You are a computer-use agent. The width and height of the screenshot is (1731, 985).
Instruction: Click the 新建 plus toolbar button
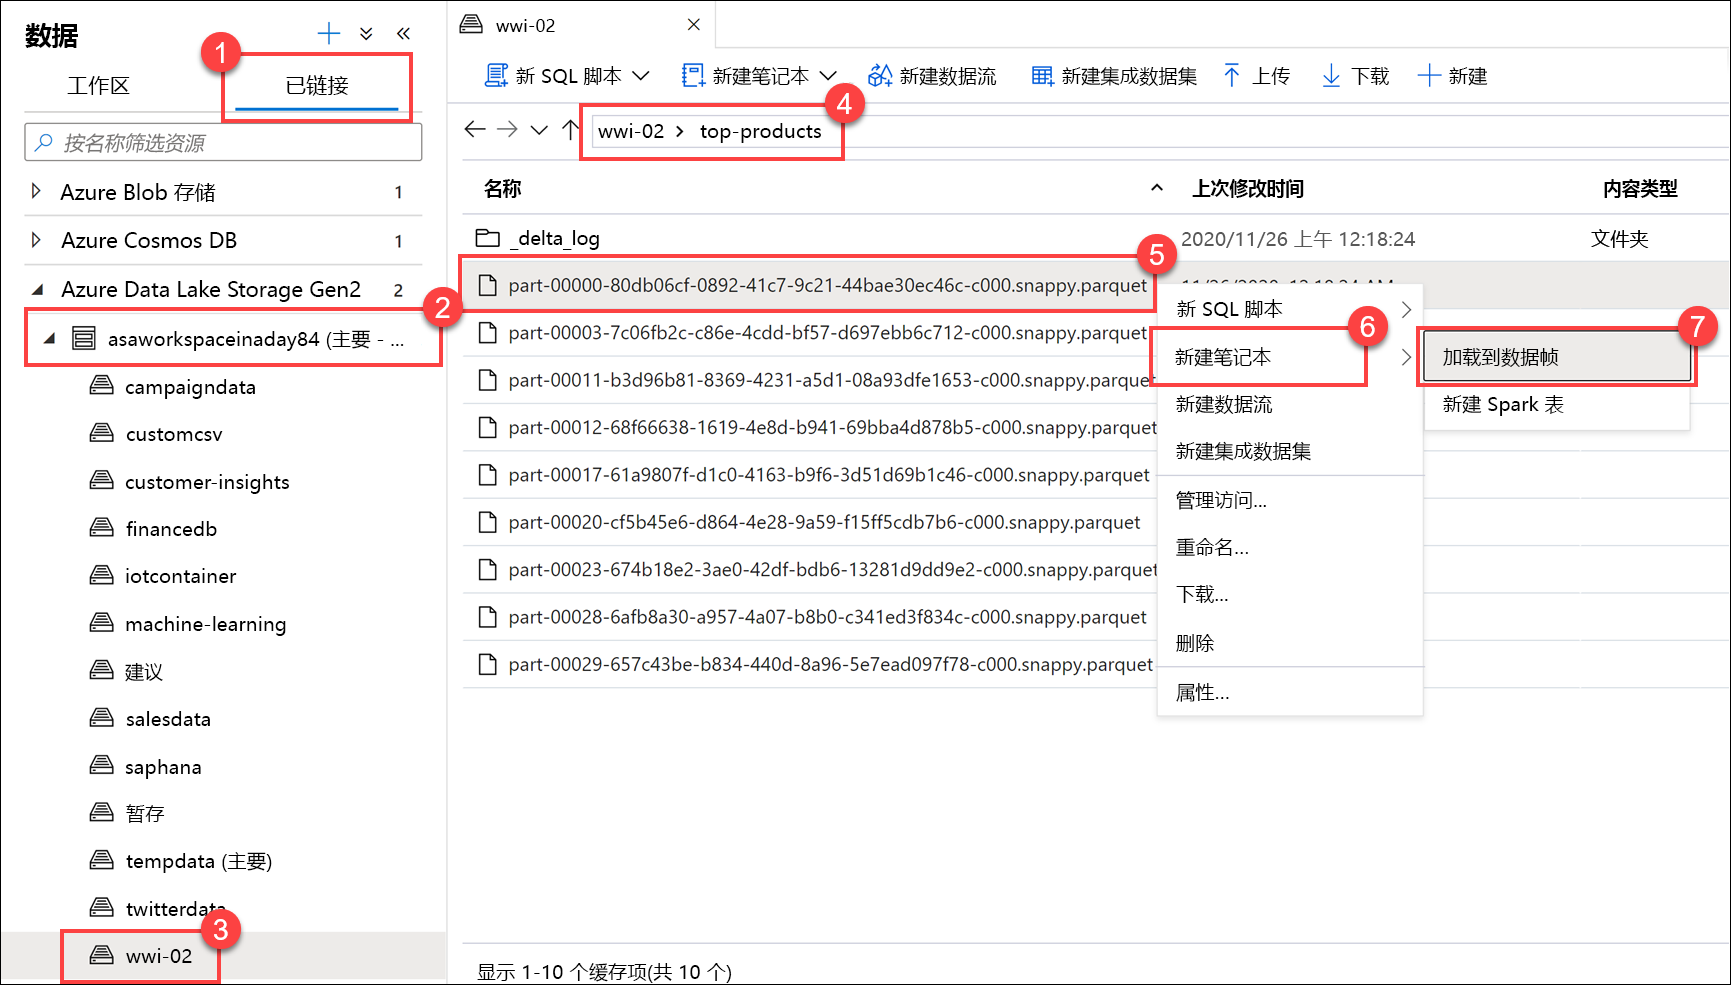[x=1452, y=76]
